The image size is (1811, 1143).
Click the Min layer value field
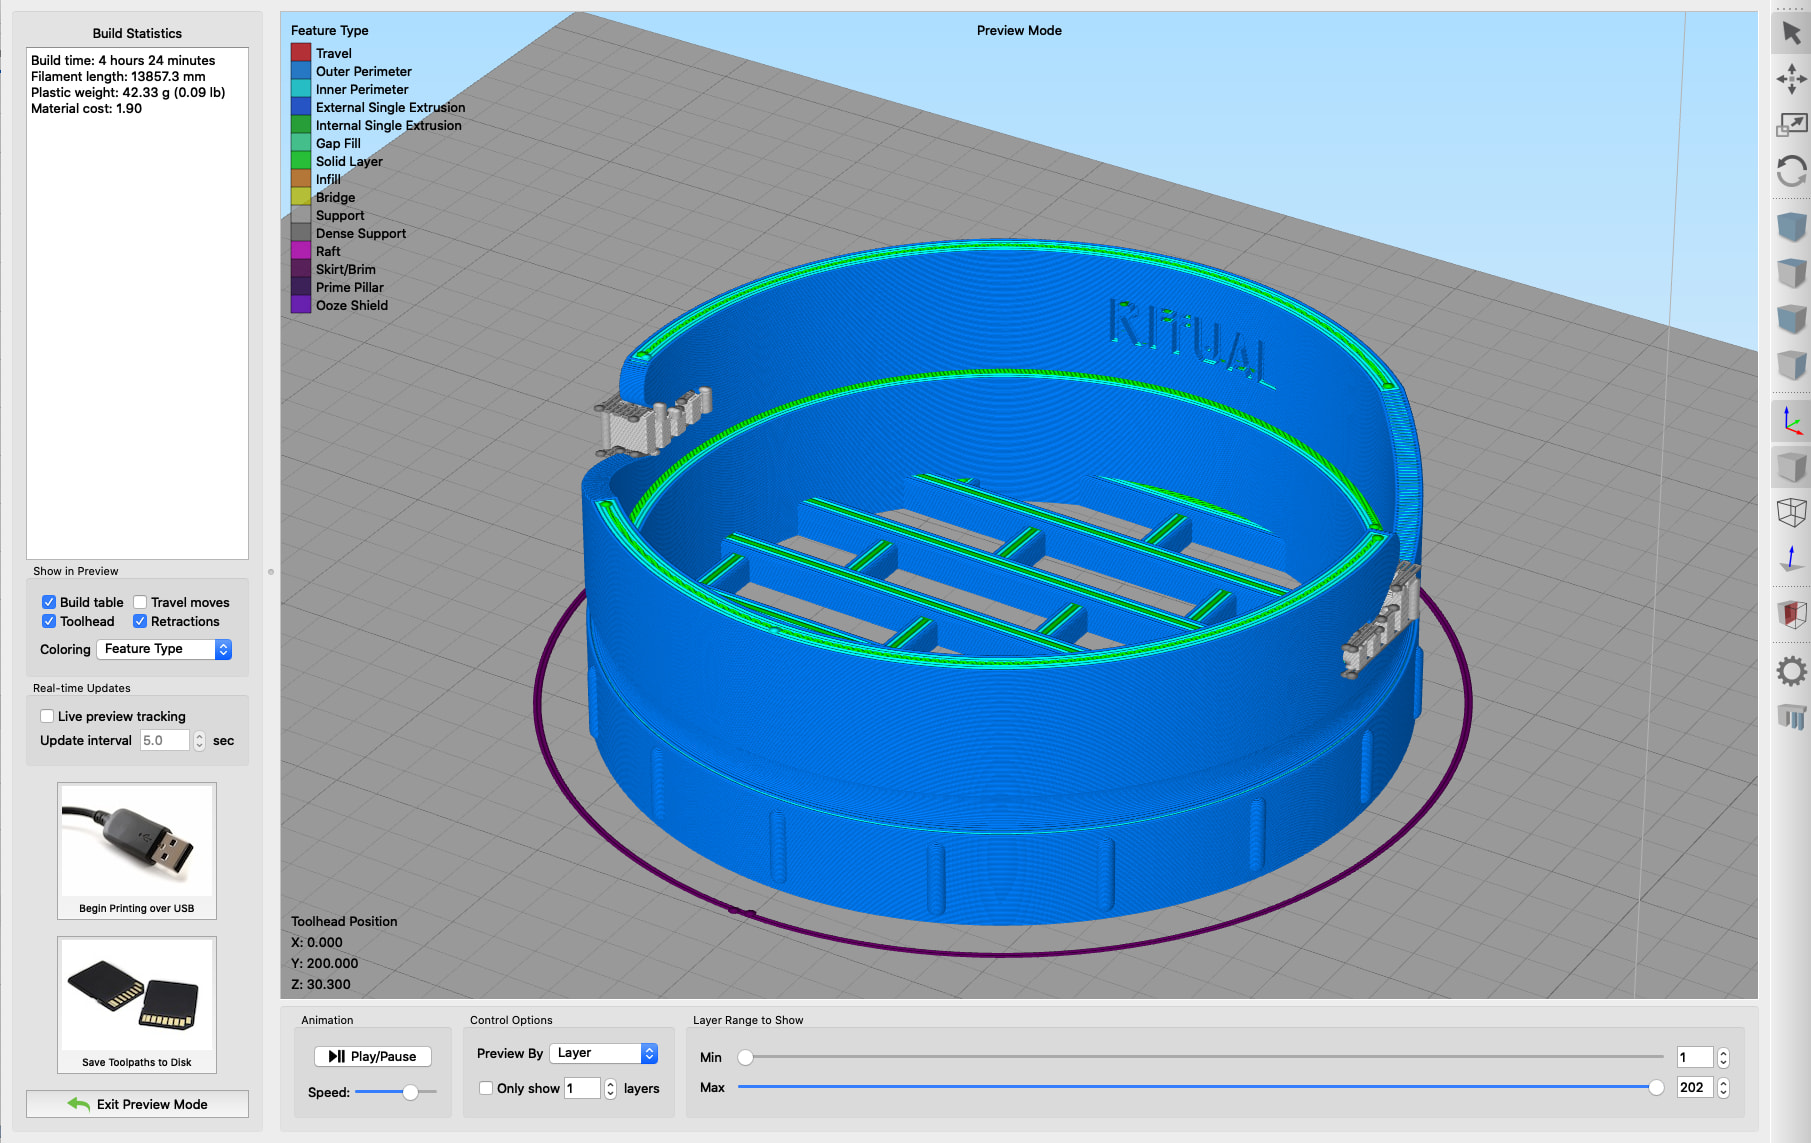pyautogui.click(x=1695, y=1057)
